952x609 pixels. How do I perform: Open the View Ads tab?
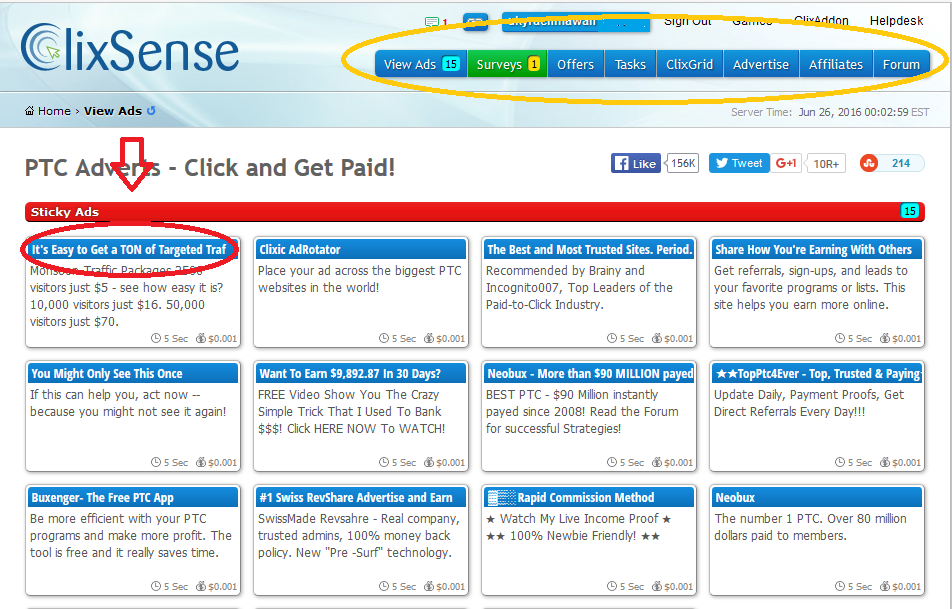421,64
